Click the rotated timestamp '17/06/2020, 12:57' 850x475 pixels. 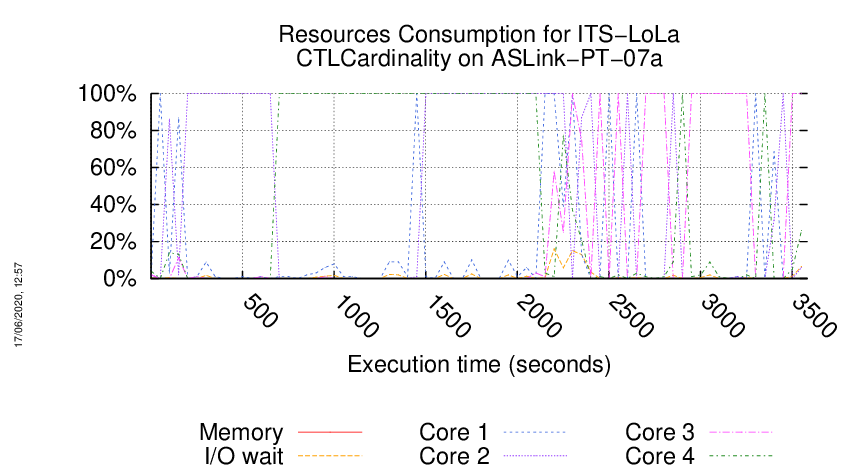pos(18,305)
